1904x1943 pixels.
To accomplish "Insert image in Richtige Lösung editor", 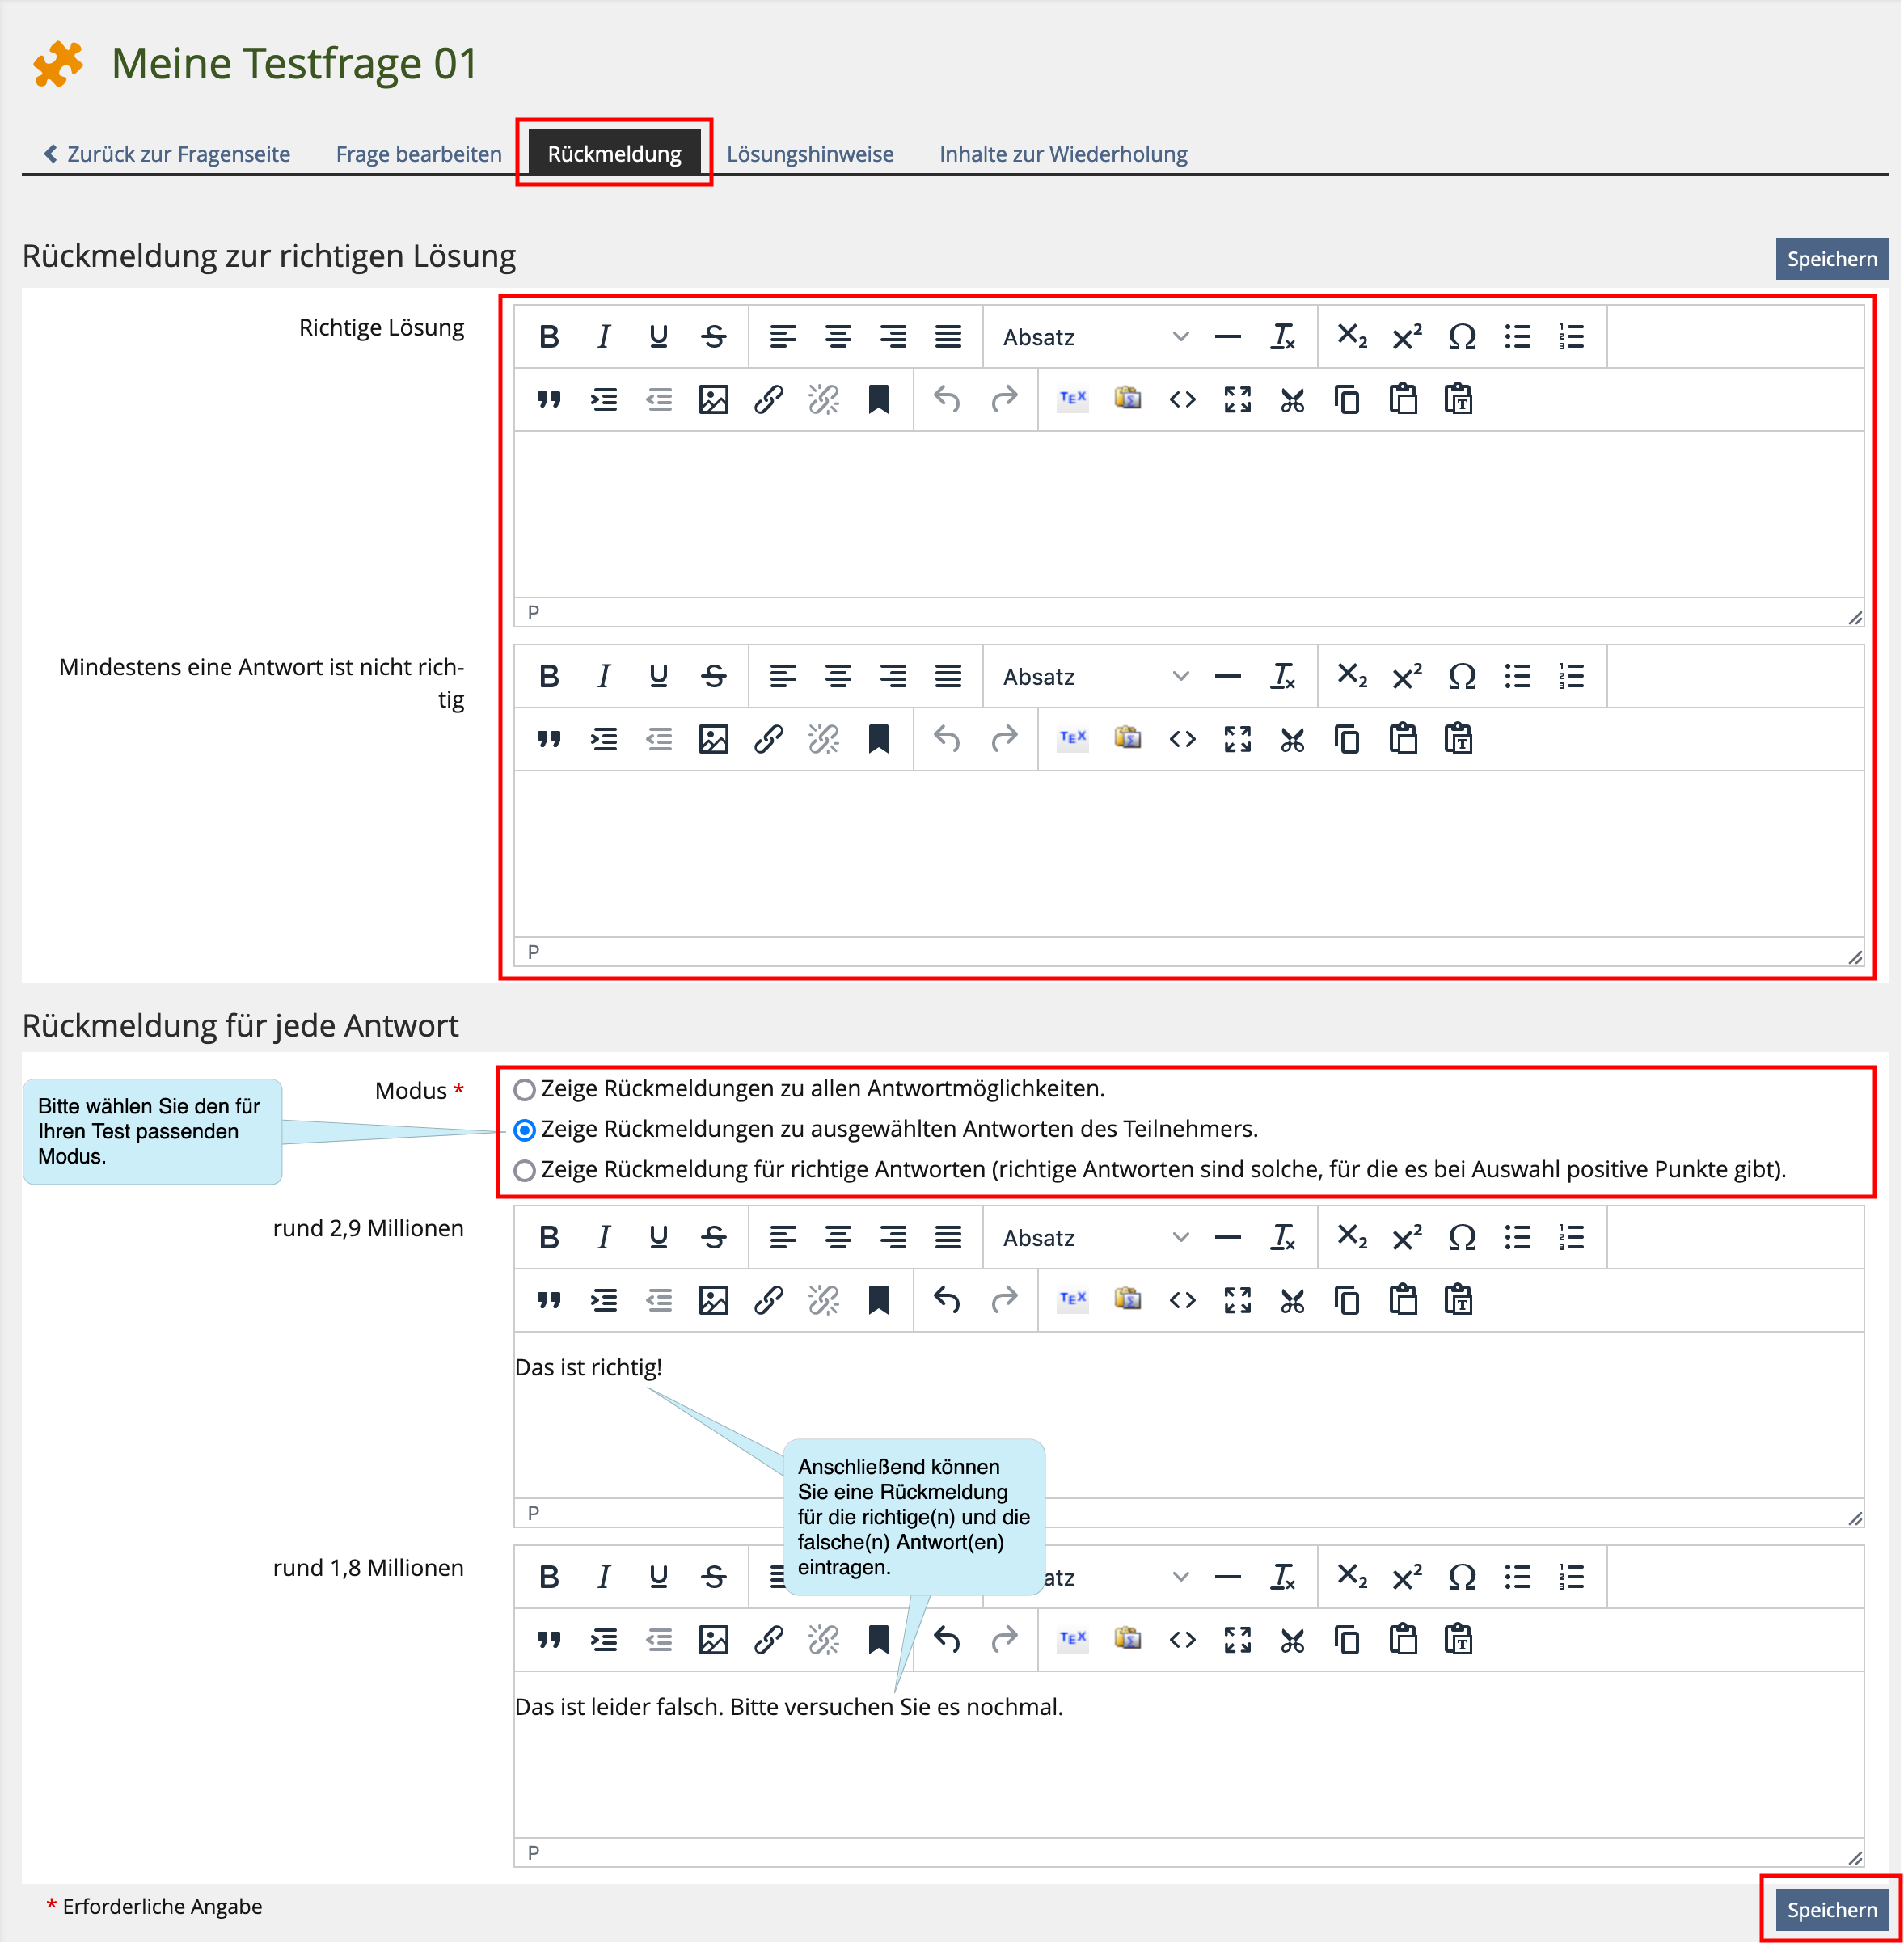I will (x=713, y=400).
